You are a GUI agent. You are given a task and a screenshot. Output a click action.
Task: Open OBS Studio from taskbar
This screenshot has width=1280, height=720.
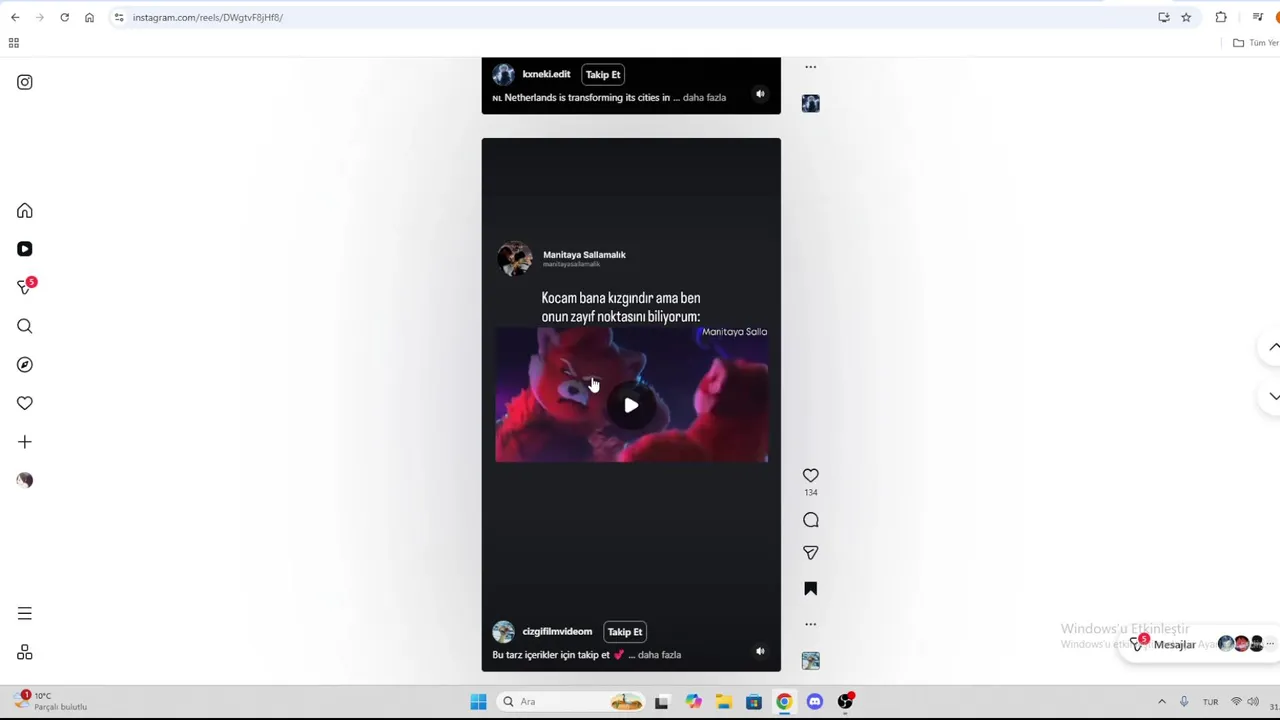click(845, 702)
